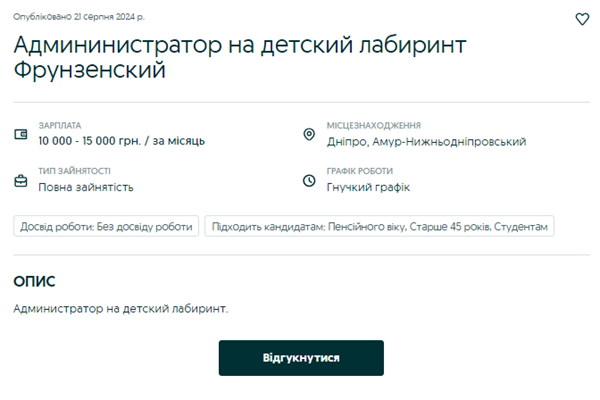
Task: Click the location pin icon
Action: point(309,134)
